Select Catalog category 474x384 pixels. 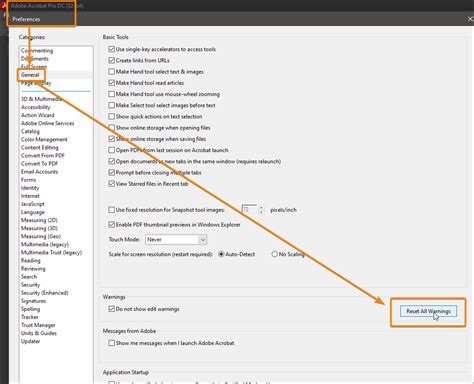pyautogui.click(x=30, y=131)
